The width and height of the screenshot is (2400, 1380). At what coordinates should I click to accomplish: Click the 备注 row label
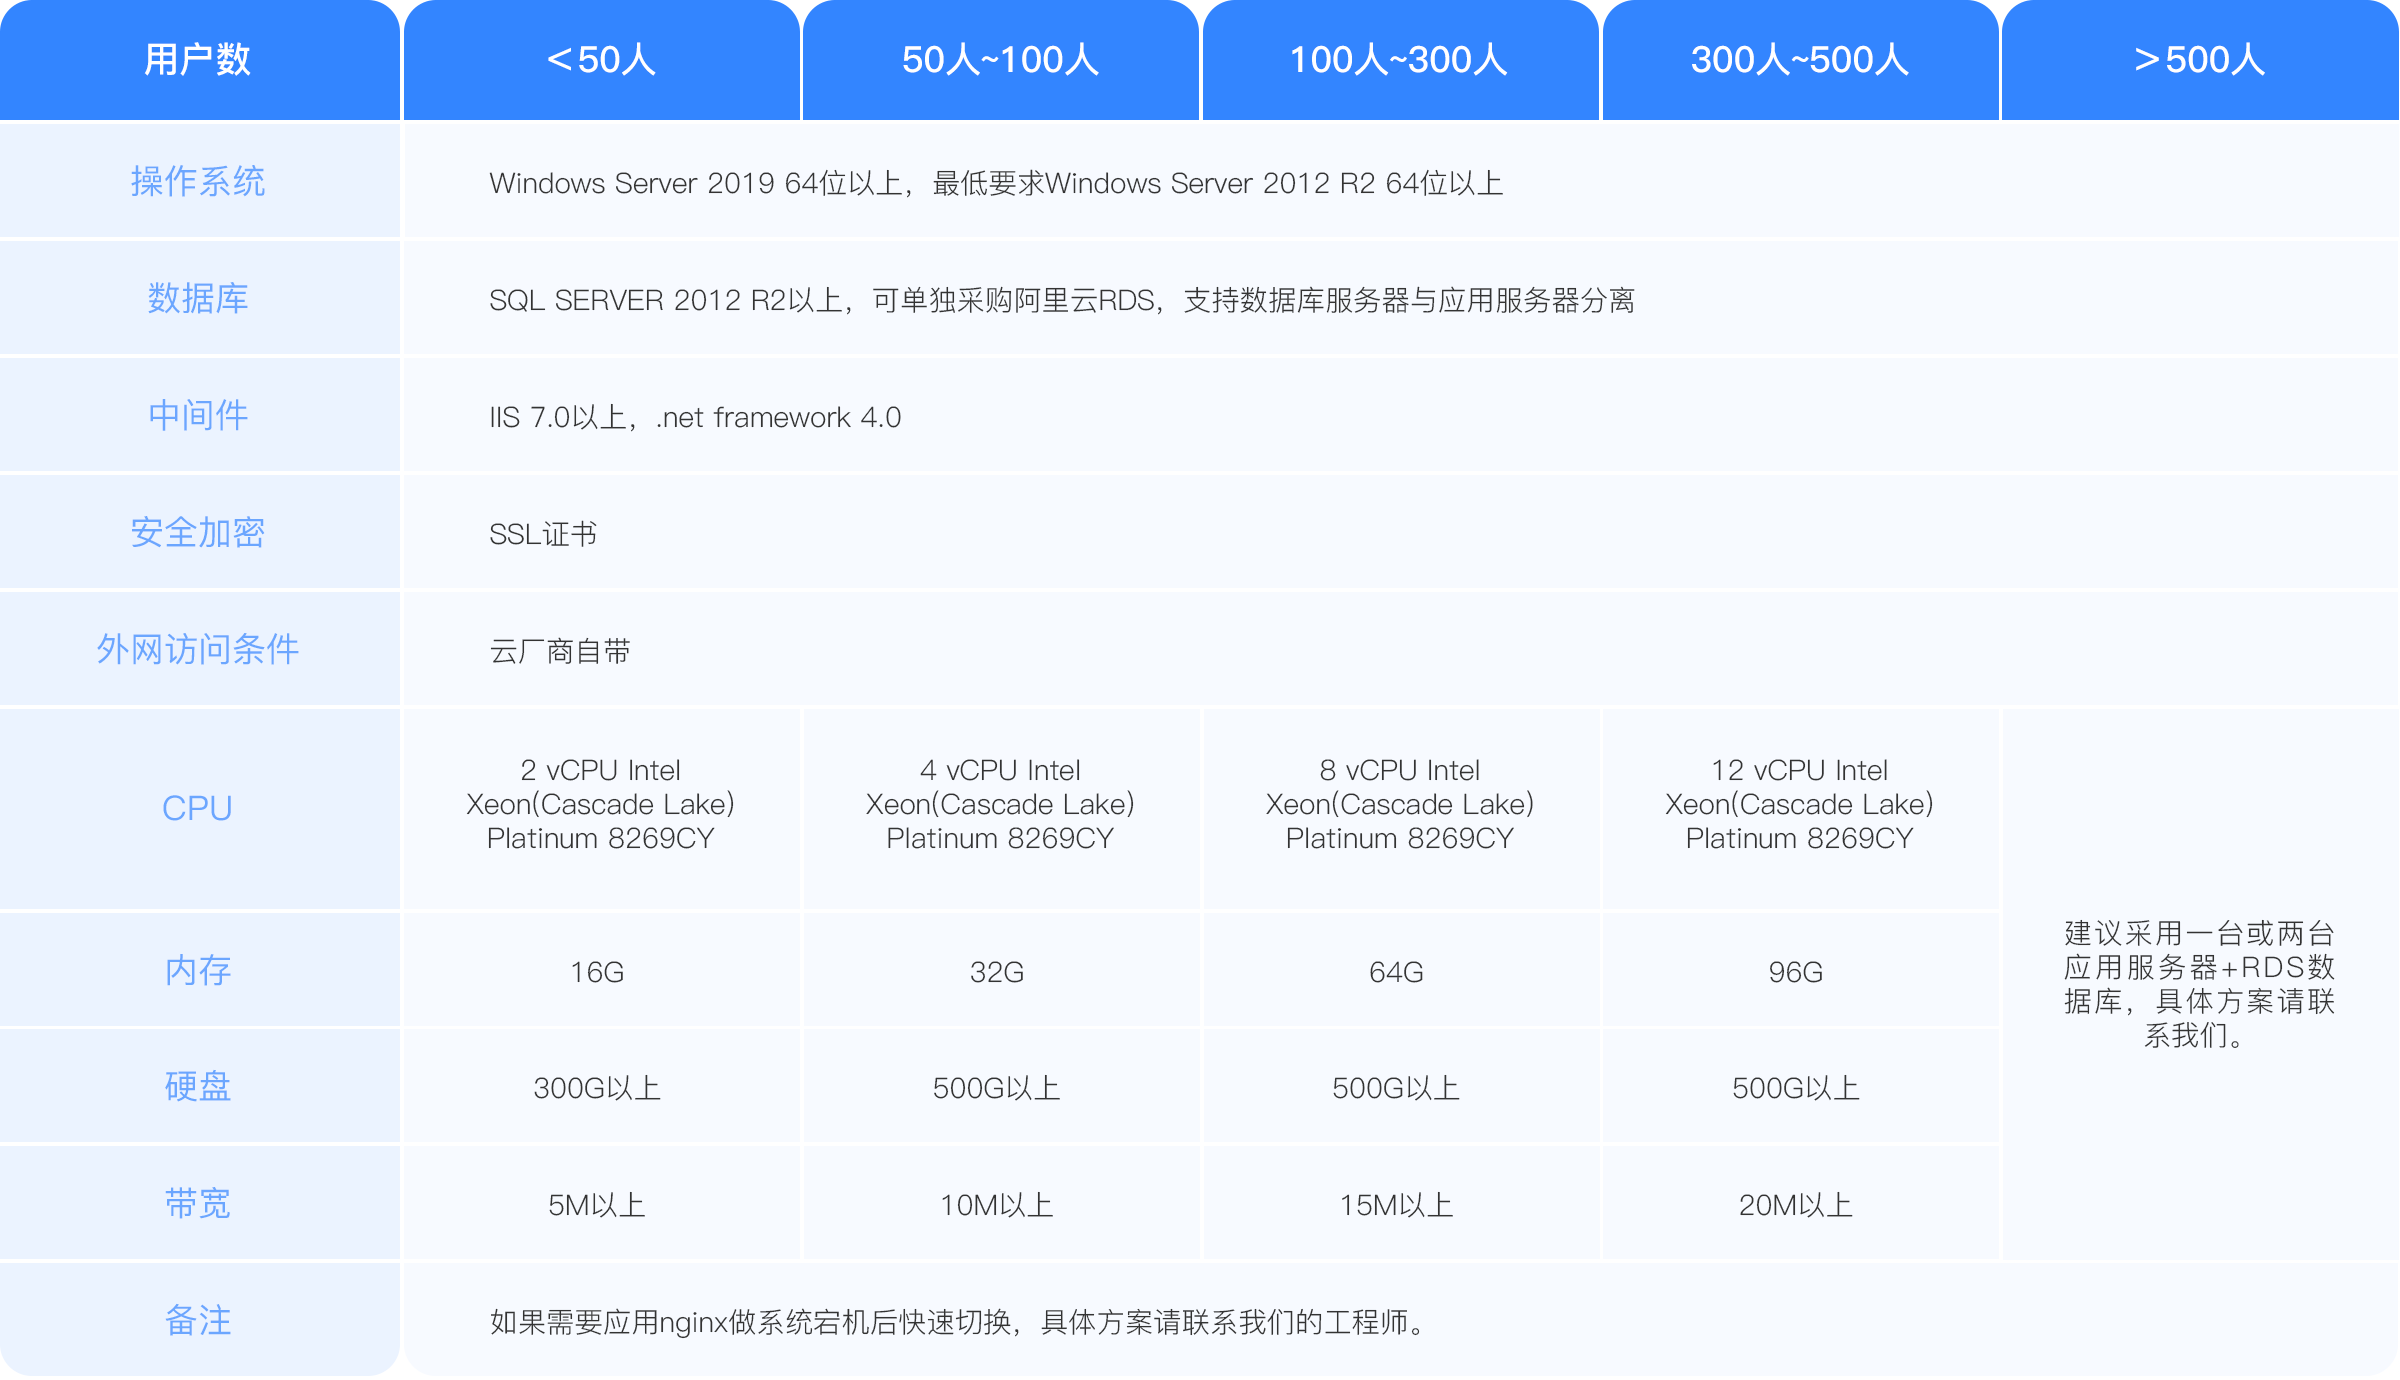pyautogui.click(x=198, y=1320)
